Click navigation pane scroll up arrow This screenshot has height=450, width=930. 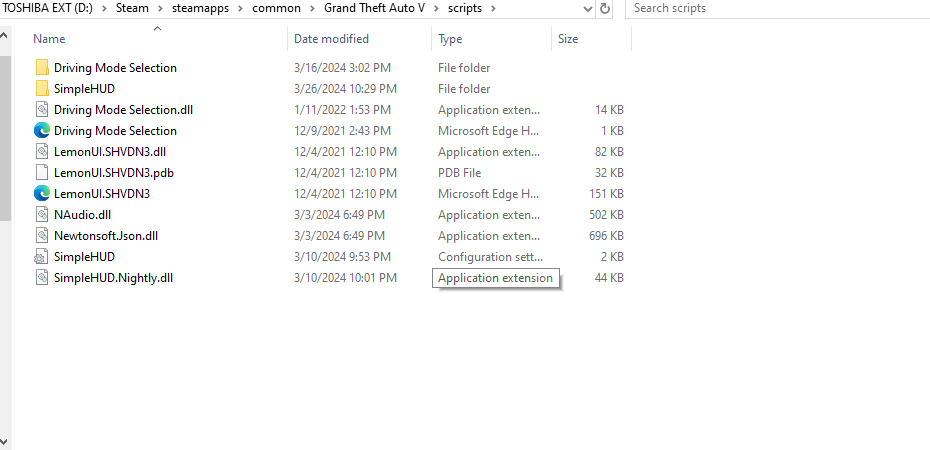tap(5, 36)
